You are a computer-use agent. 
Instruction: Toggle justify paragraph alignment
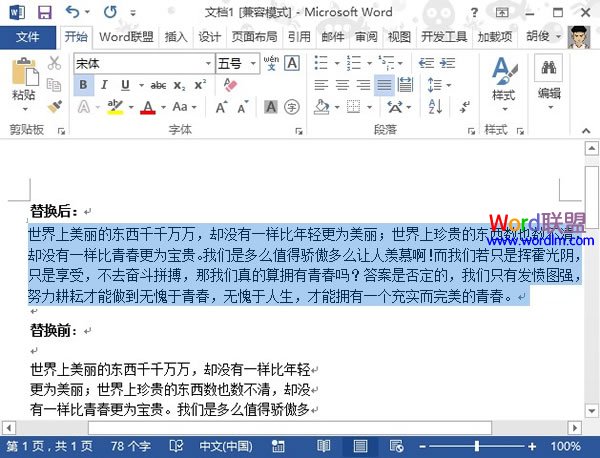(383, 85)
